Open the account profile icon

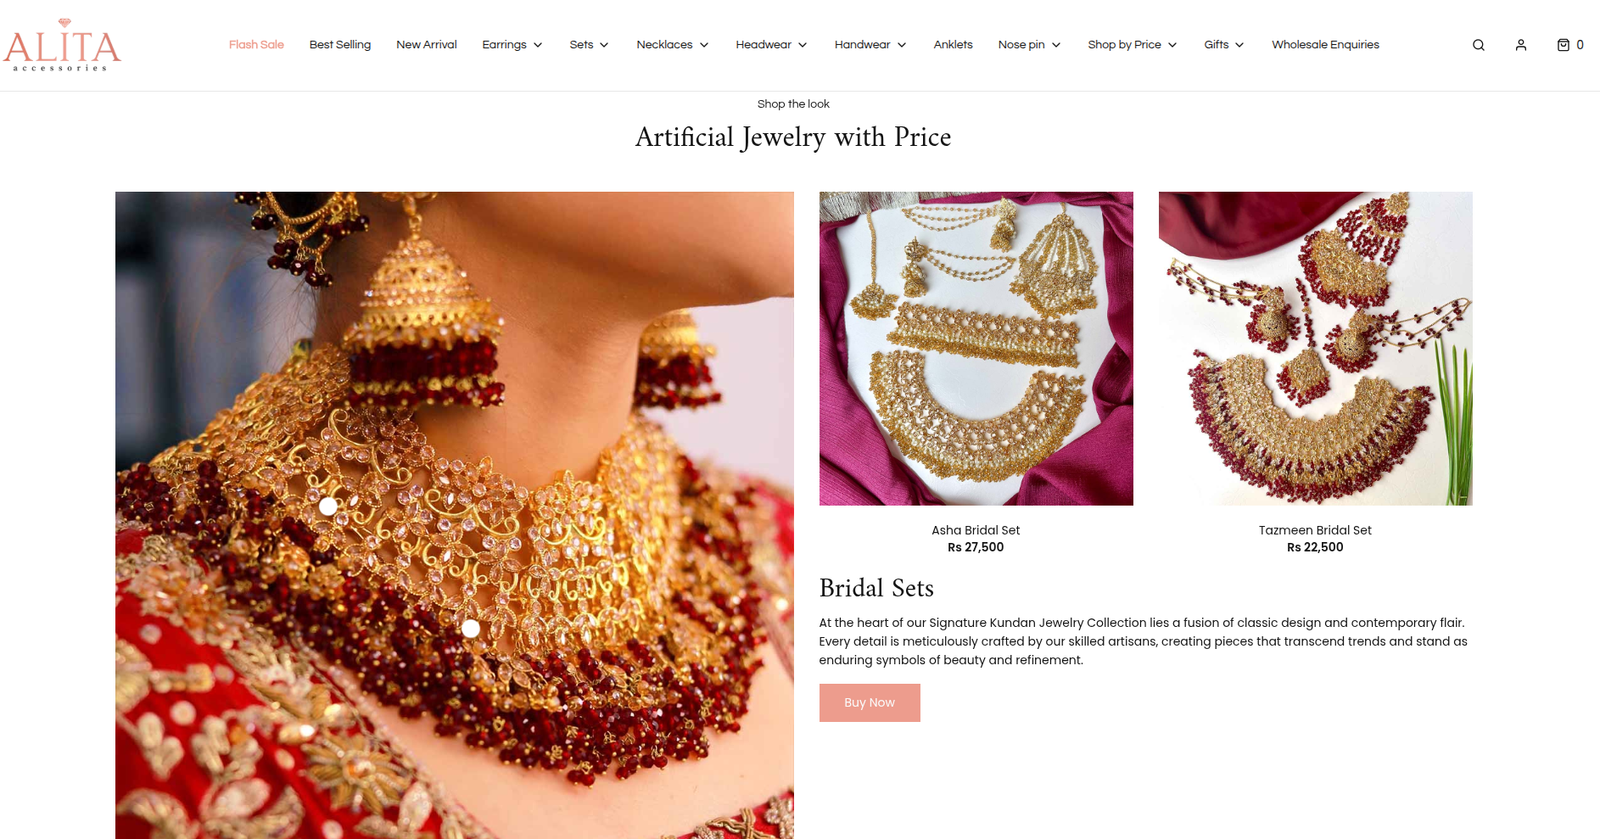[1521, 45]
